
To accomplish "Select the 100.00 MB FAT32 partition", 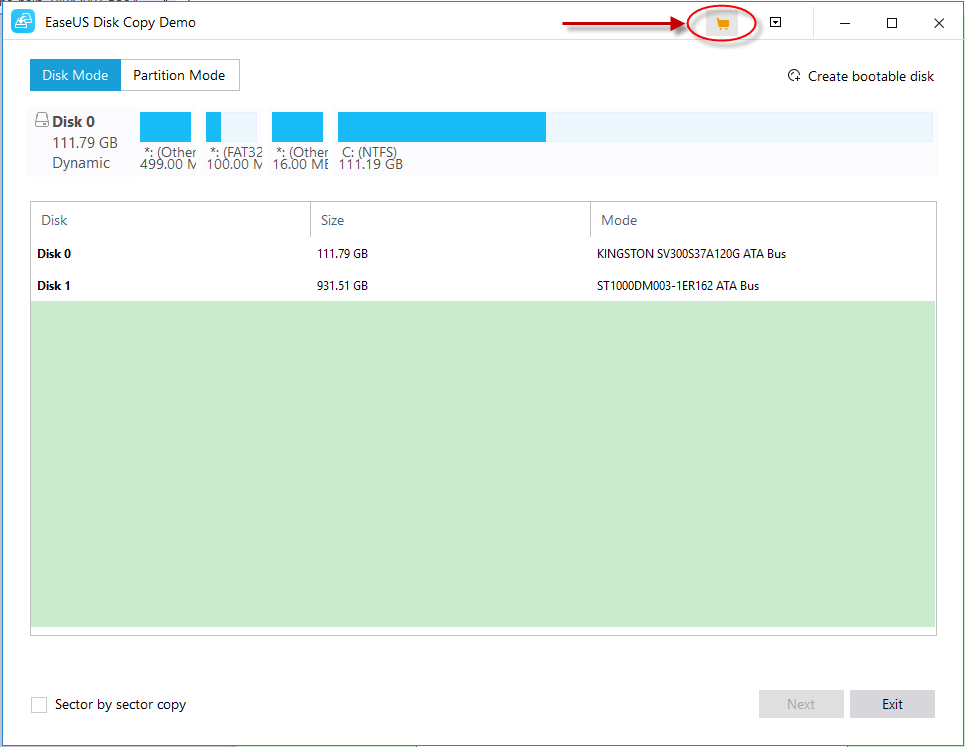I will 231,127.
